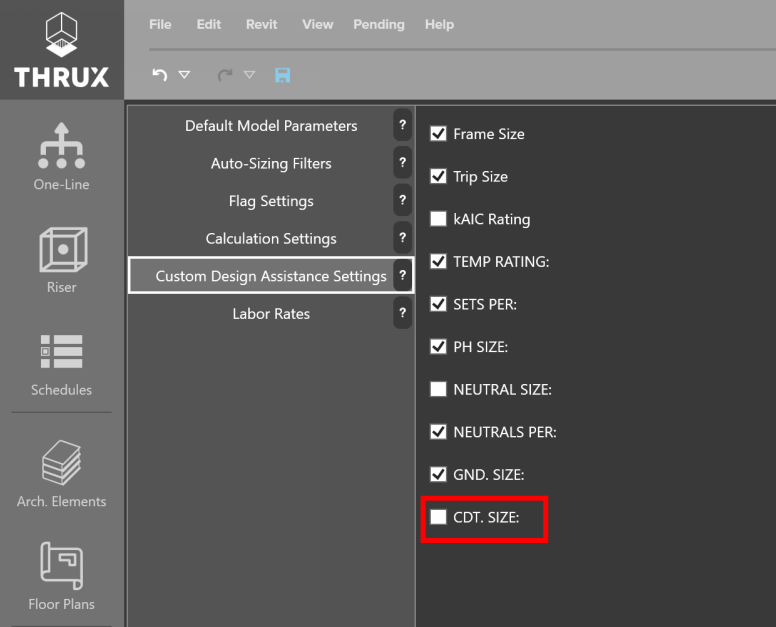Screen dimensions: 776x627
Task: Enable the CDT. SIZE checkbox
Action: (438, 517)
